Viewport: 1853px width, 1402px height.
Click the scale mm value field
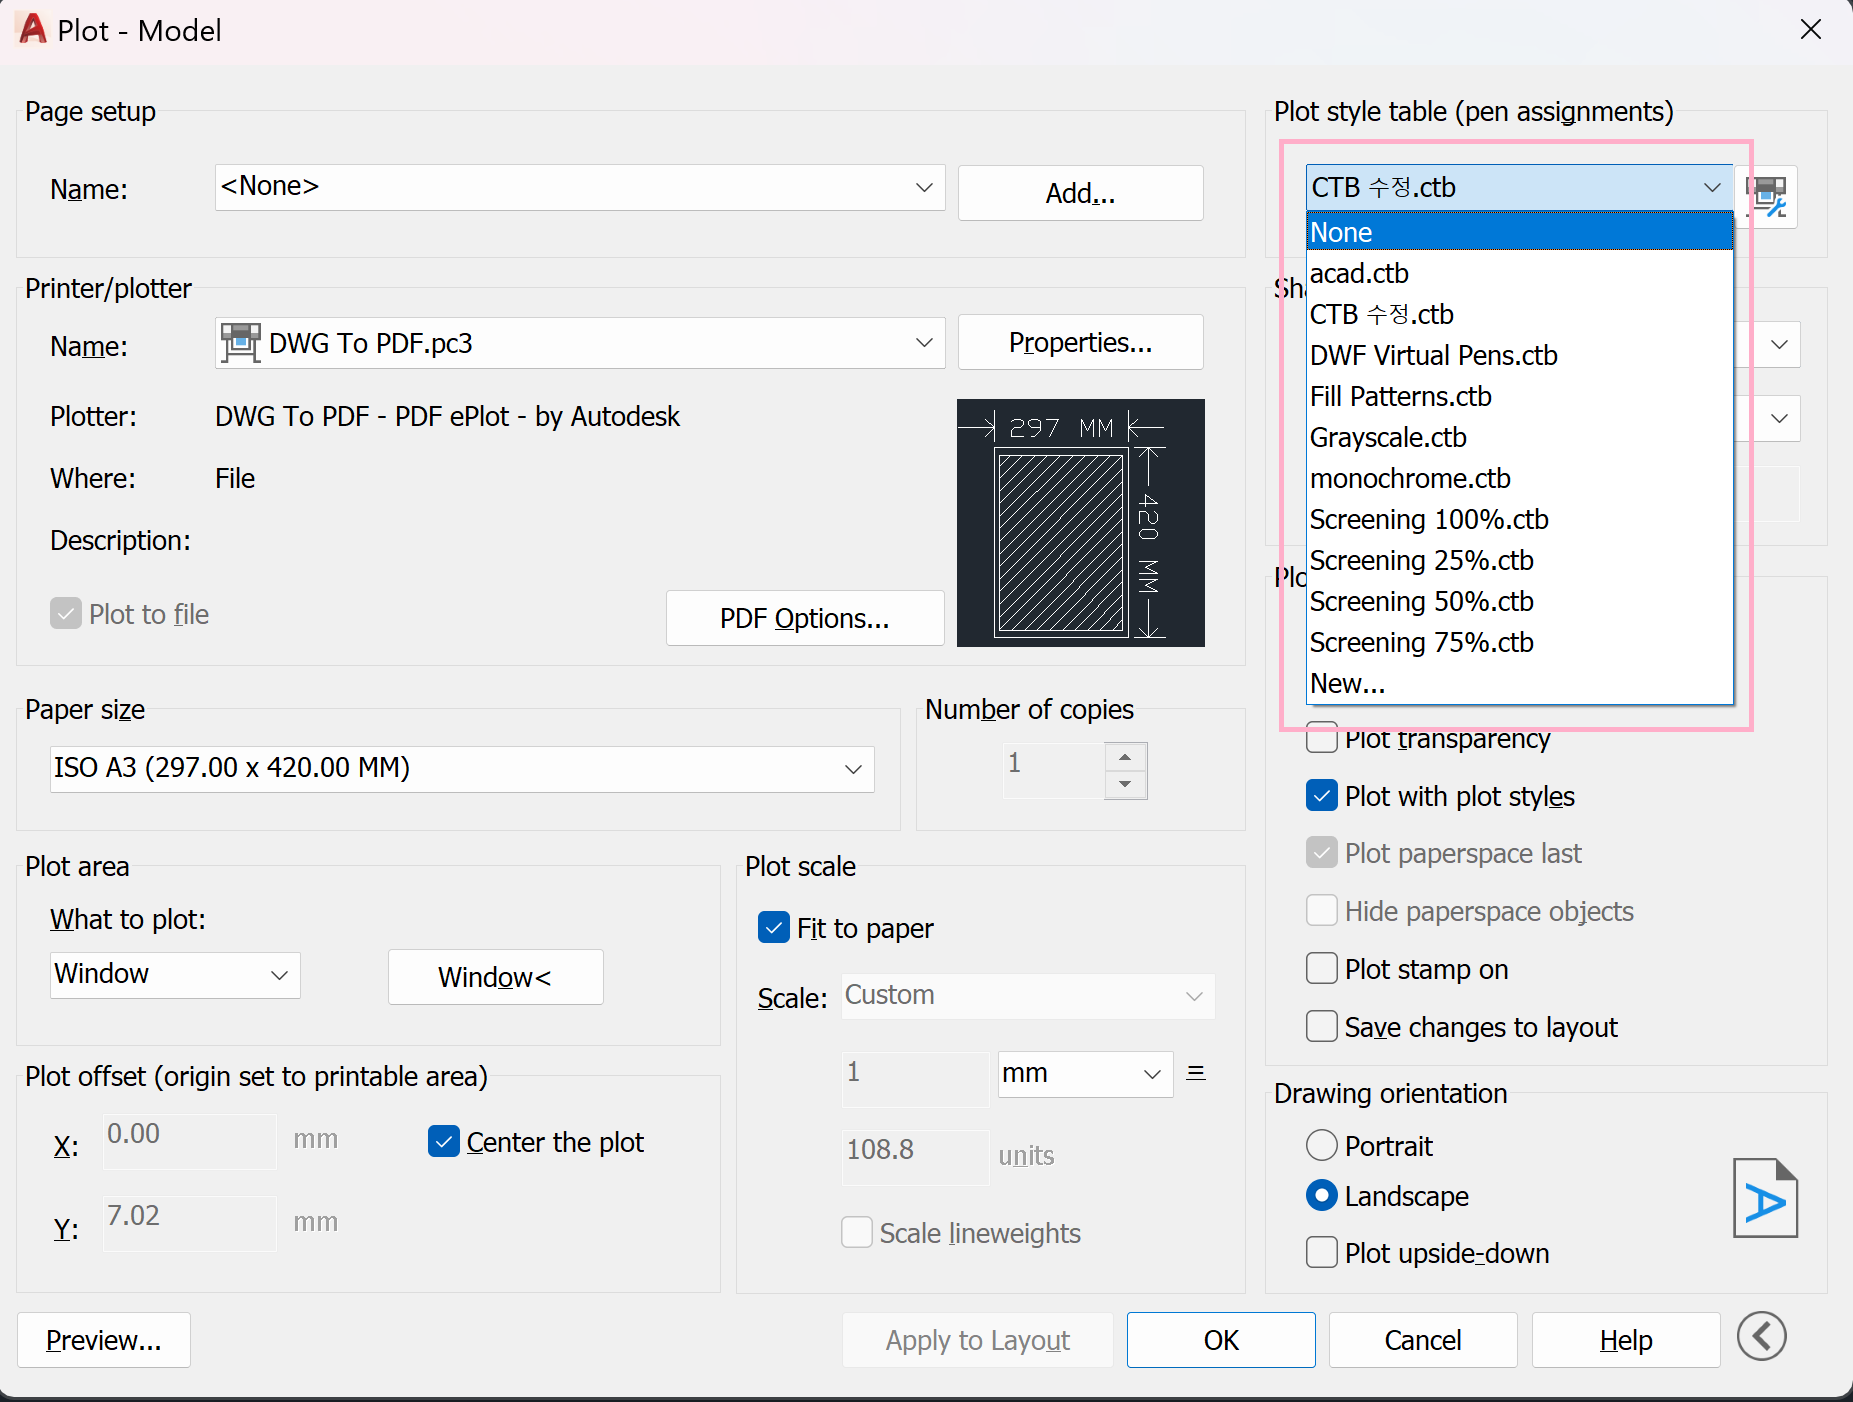tap(915, 1078)
